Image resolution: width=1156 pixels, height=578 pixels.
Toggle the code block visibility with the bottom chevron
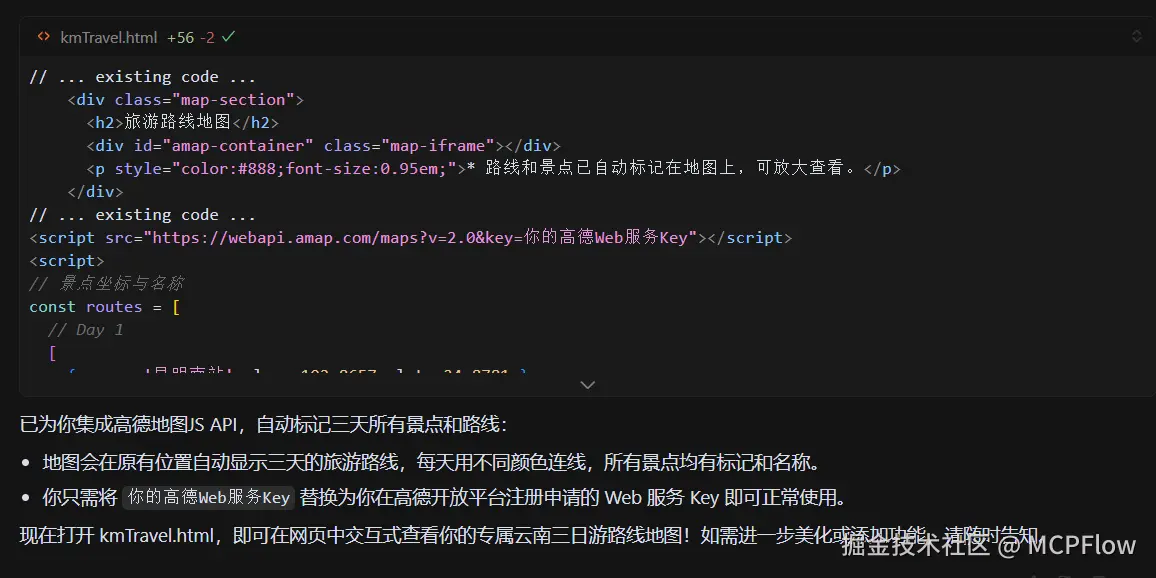pos(588,384)
